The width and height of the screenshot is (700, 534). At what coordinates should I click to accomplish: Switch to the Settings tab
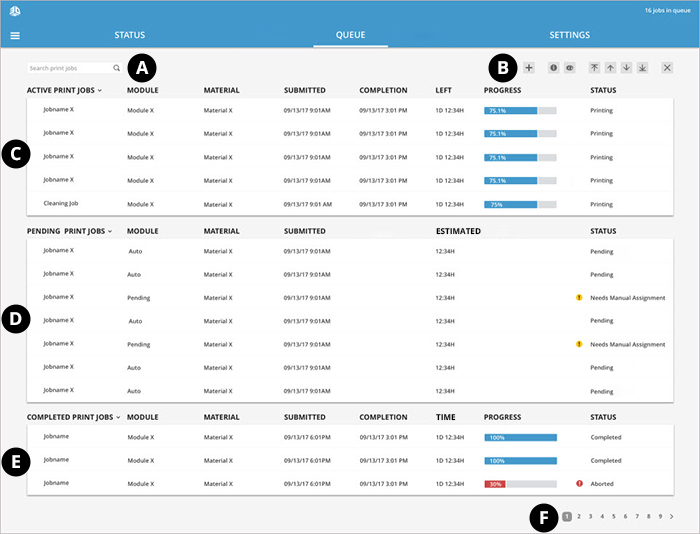(569, 35)
